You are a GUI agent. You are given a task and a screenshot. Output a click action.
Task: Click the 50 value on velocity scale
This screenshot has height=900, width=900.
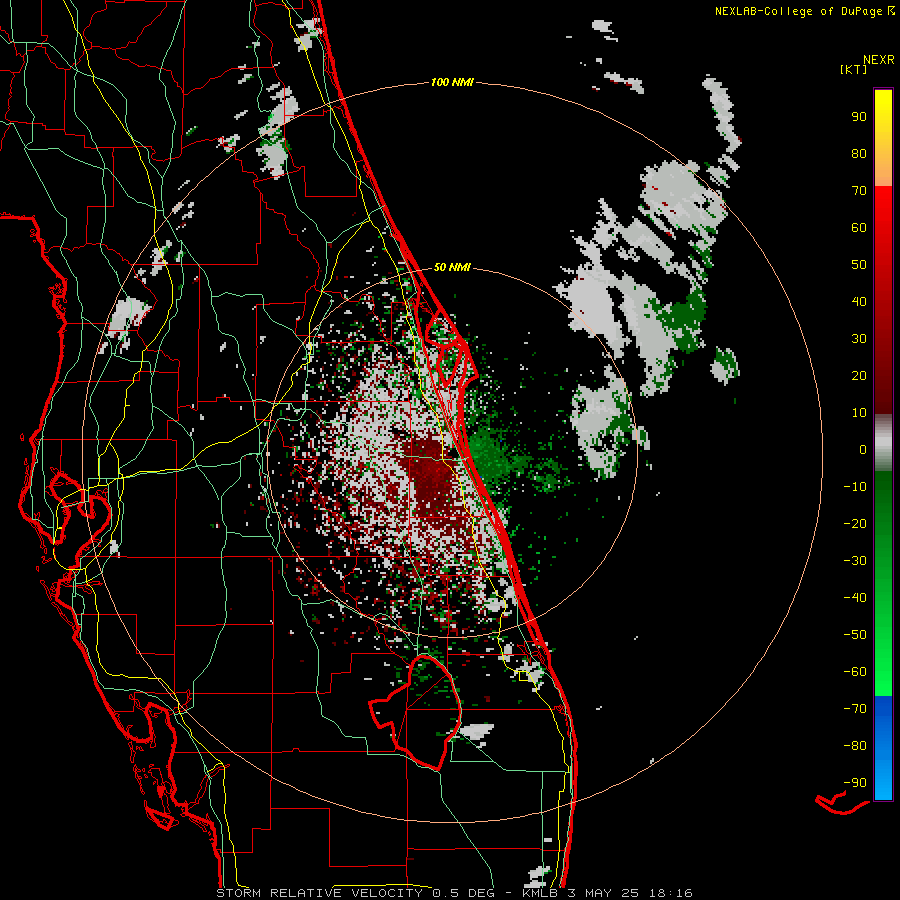[859, 265]
